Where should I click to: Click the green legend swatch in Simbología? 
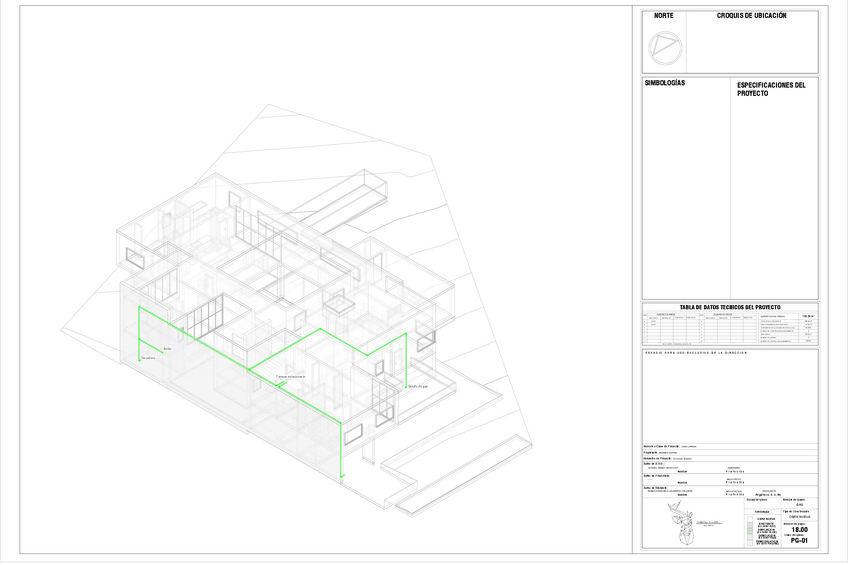coord(750,531)
